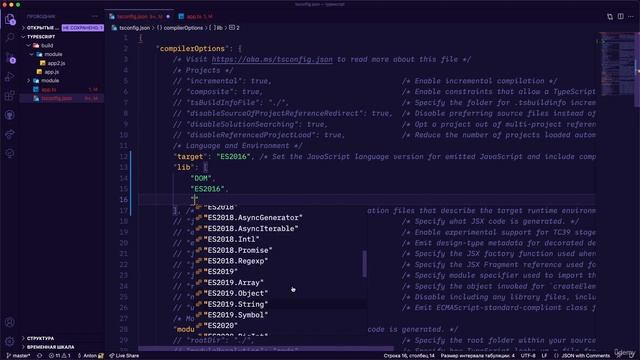
Task: Click the editor minimap overview
Action: [x=617, y=65]
